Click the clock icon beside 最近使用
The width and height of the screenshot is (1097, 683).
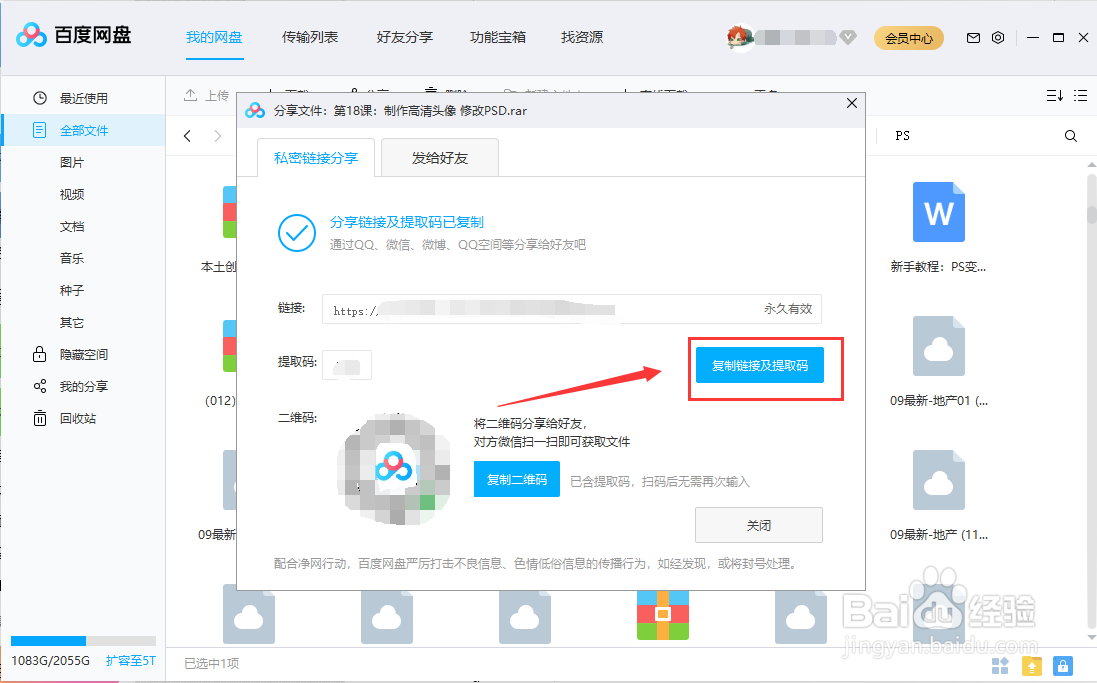[x=40, y=98]
